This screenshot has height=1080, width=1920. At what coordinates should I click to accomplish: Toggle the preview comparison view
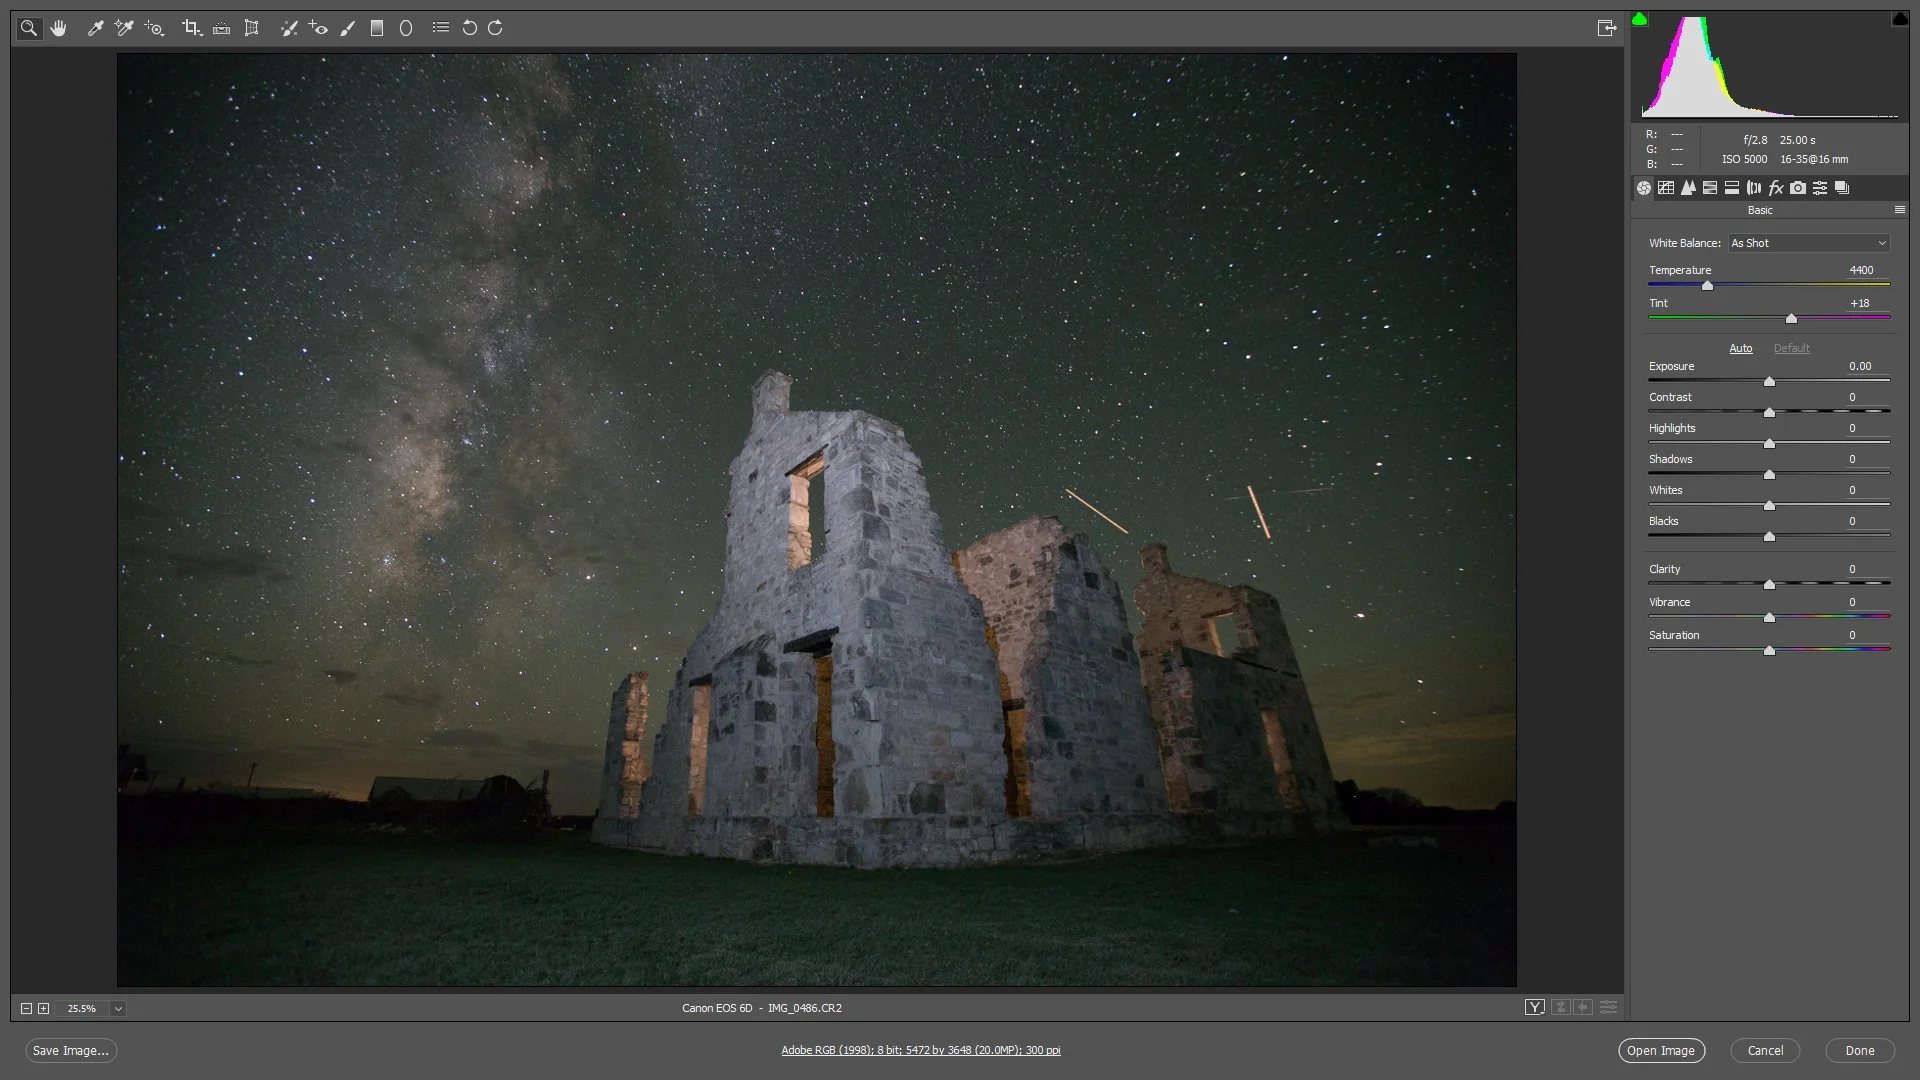point(1534,1007)
